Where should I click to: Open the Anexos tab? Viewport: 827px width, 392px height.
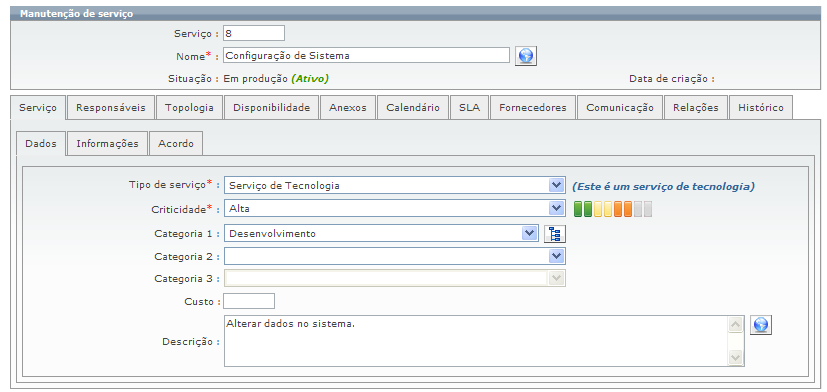coord(348,108)
